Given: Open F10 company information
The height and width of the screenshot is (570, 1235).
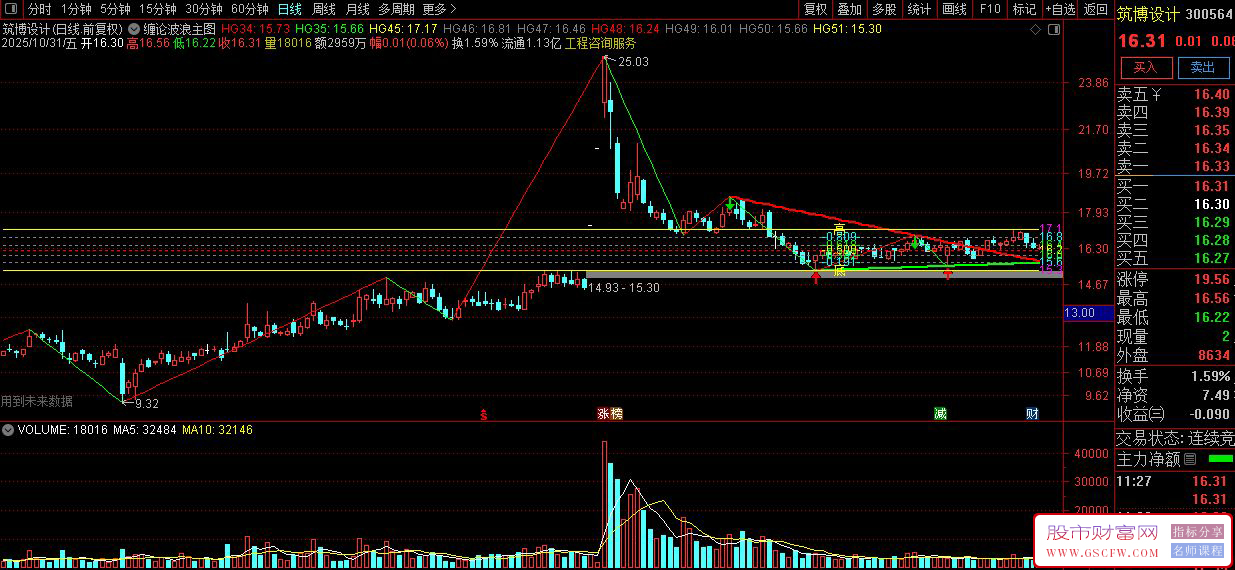Looking at the screenshot, I should (990, 9).
